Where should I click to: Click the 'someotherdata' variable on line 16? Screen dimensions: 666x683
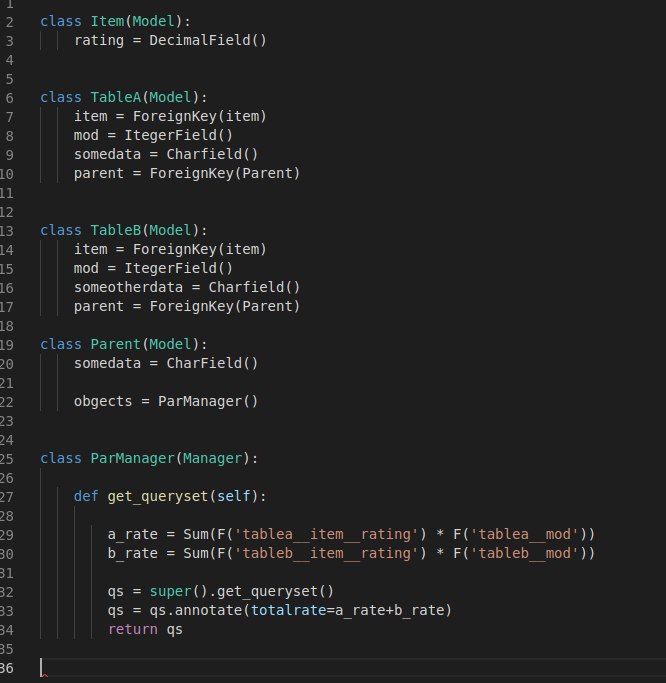coord(128,287)
